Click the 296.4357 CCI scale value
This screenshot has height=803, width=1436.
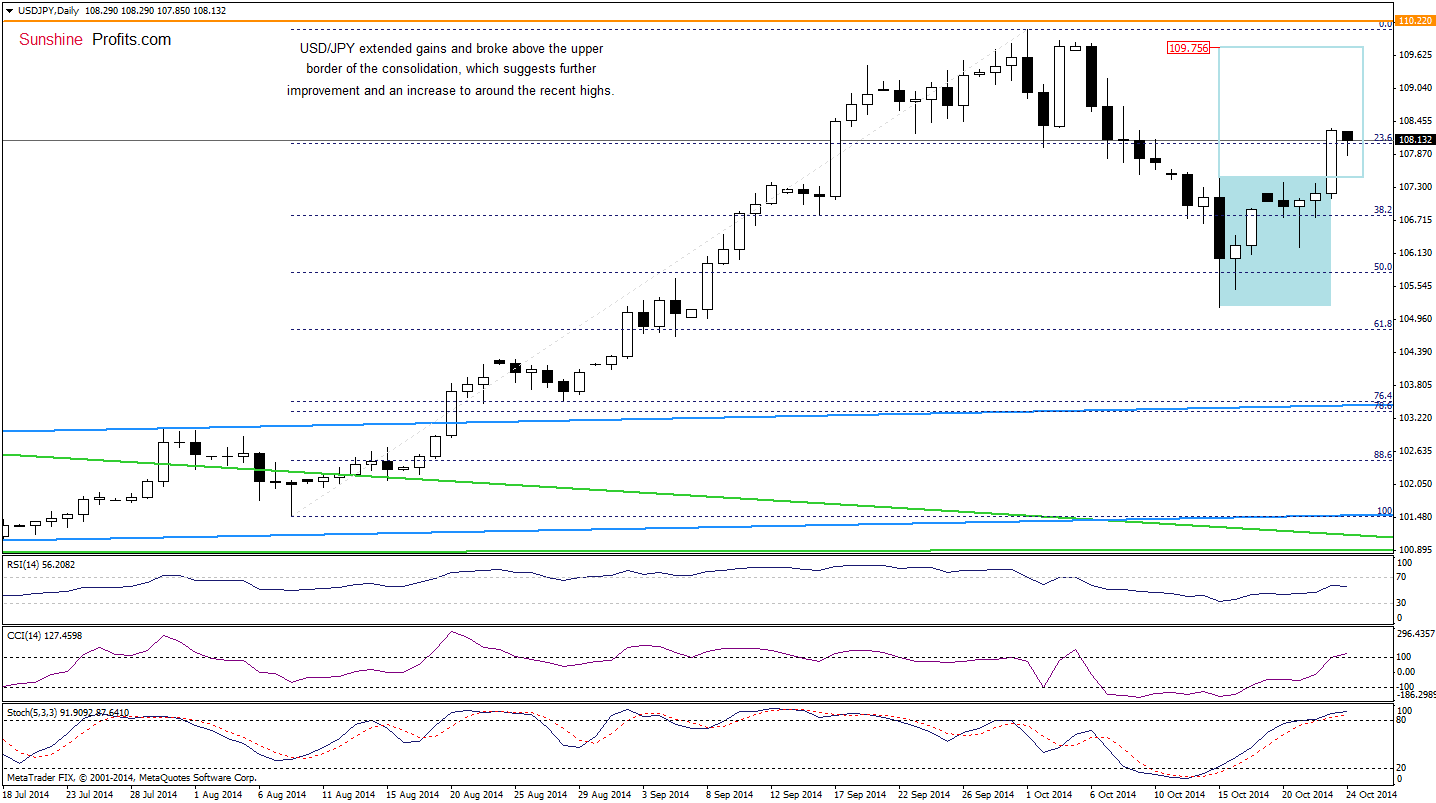coord(1416,634)
